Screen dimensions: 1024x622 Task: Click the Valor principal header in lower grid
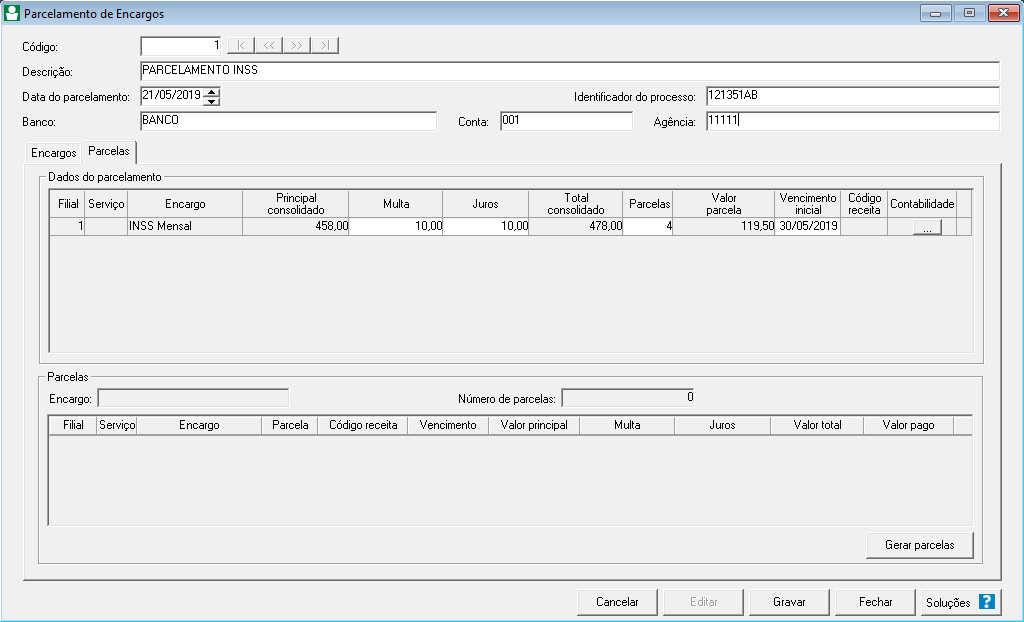(x=534, y=425)
